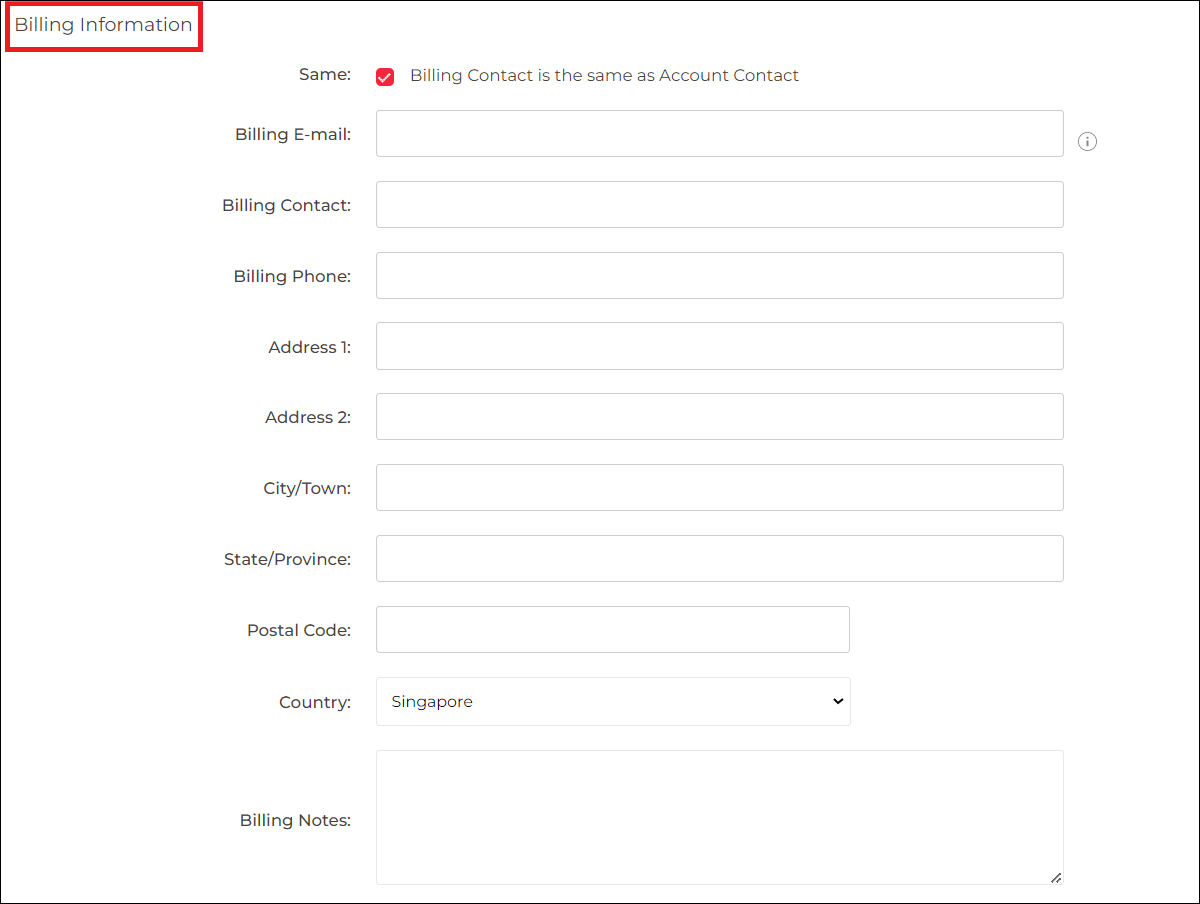The height and width of the screenshot is (904, 1200).
Task: Click the 'Address 2:' label
Action: point(308,417)
